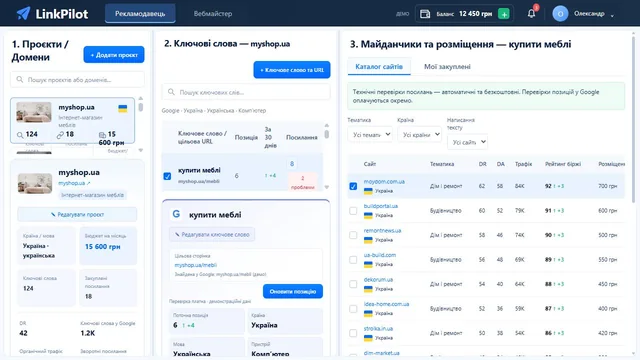The height and width of the screenshot is (360, 640).
Task: Open dekorum.ua site link
Action: tap(378, 280)
